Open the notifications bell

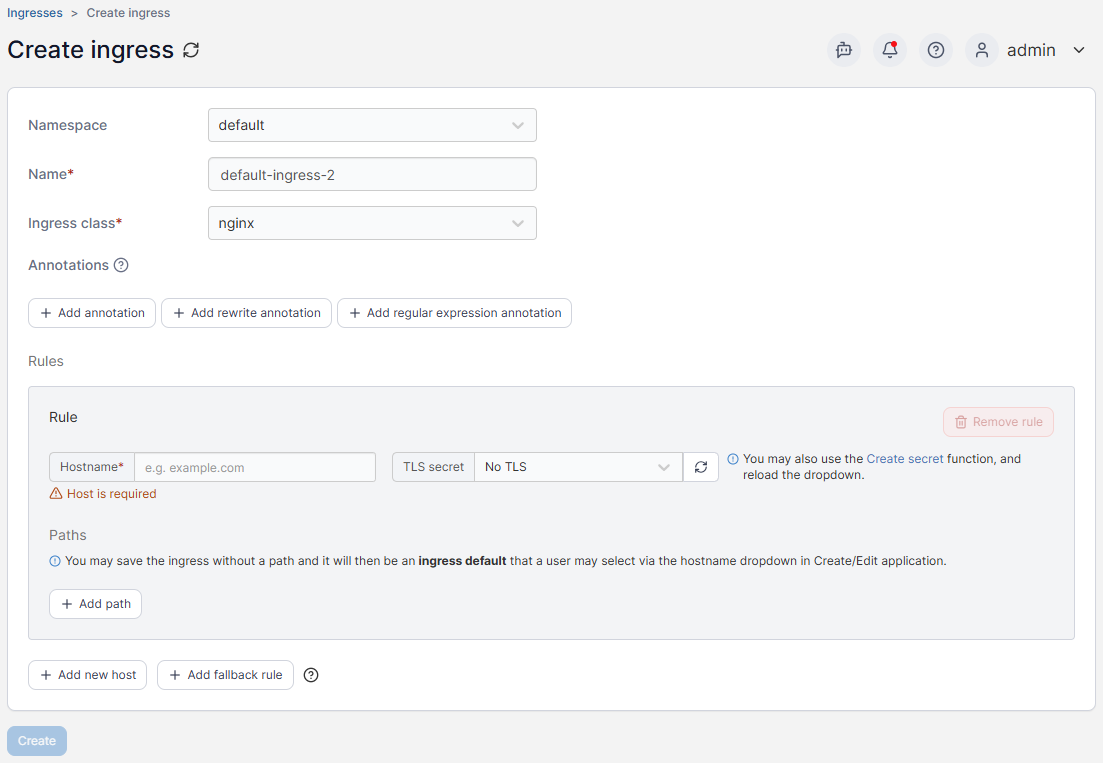[x=890, y=50]
